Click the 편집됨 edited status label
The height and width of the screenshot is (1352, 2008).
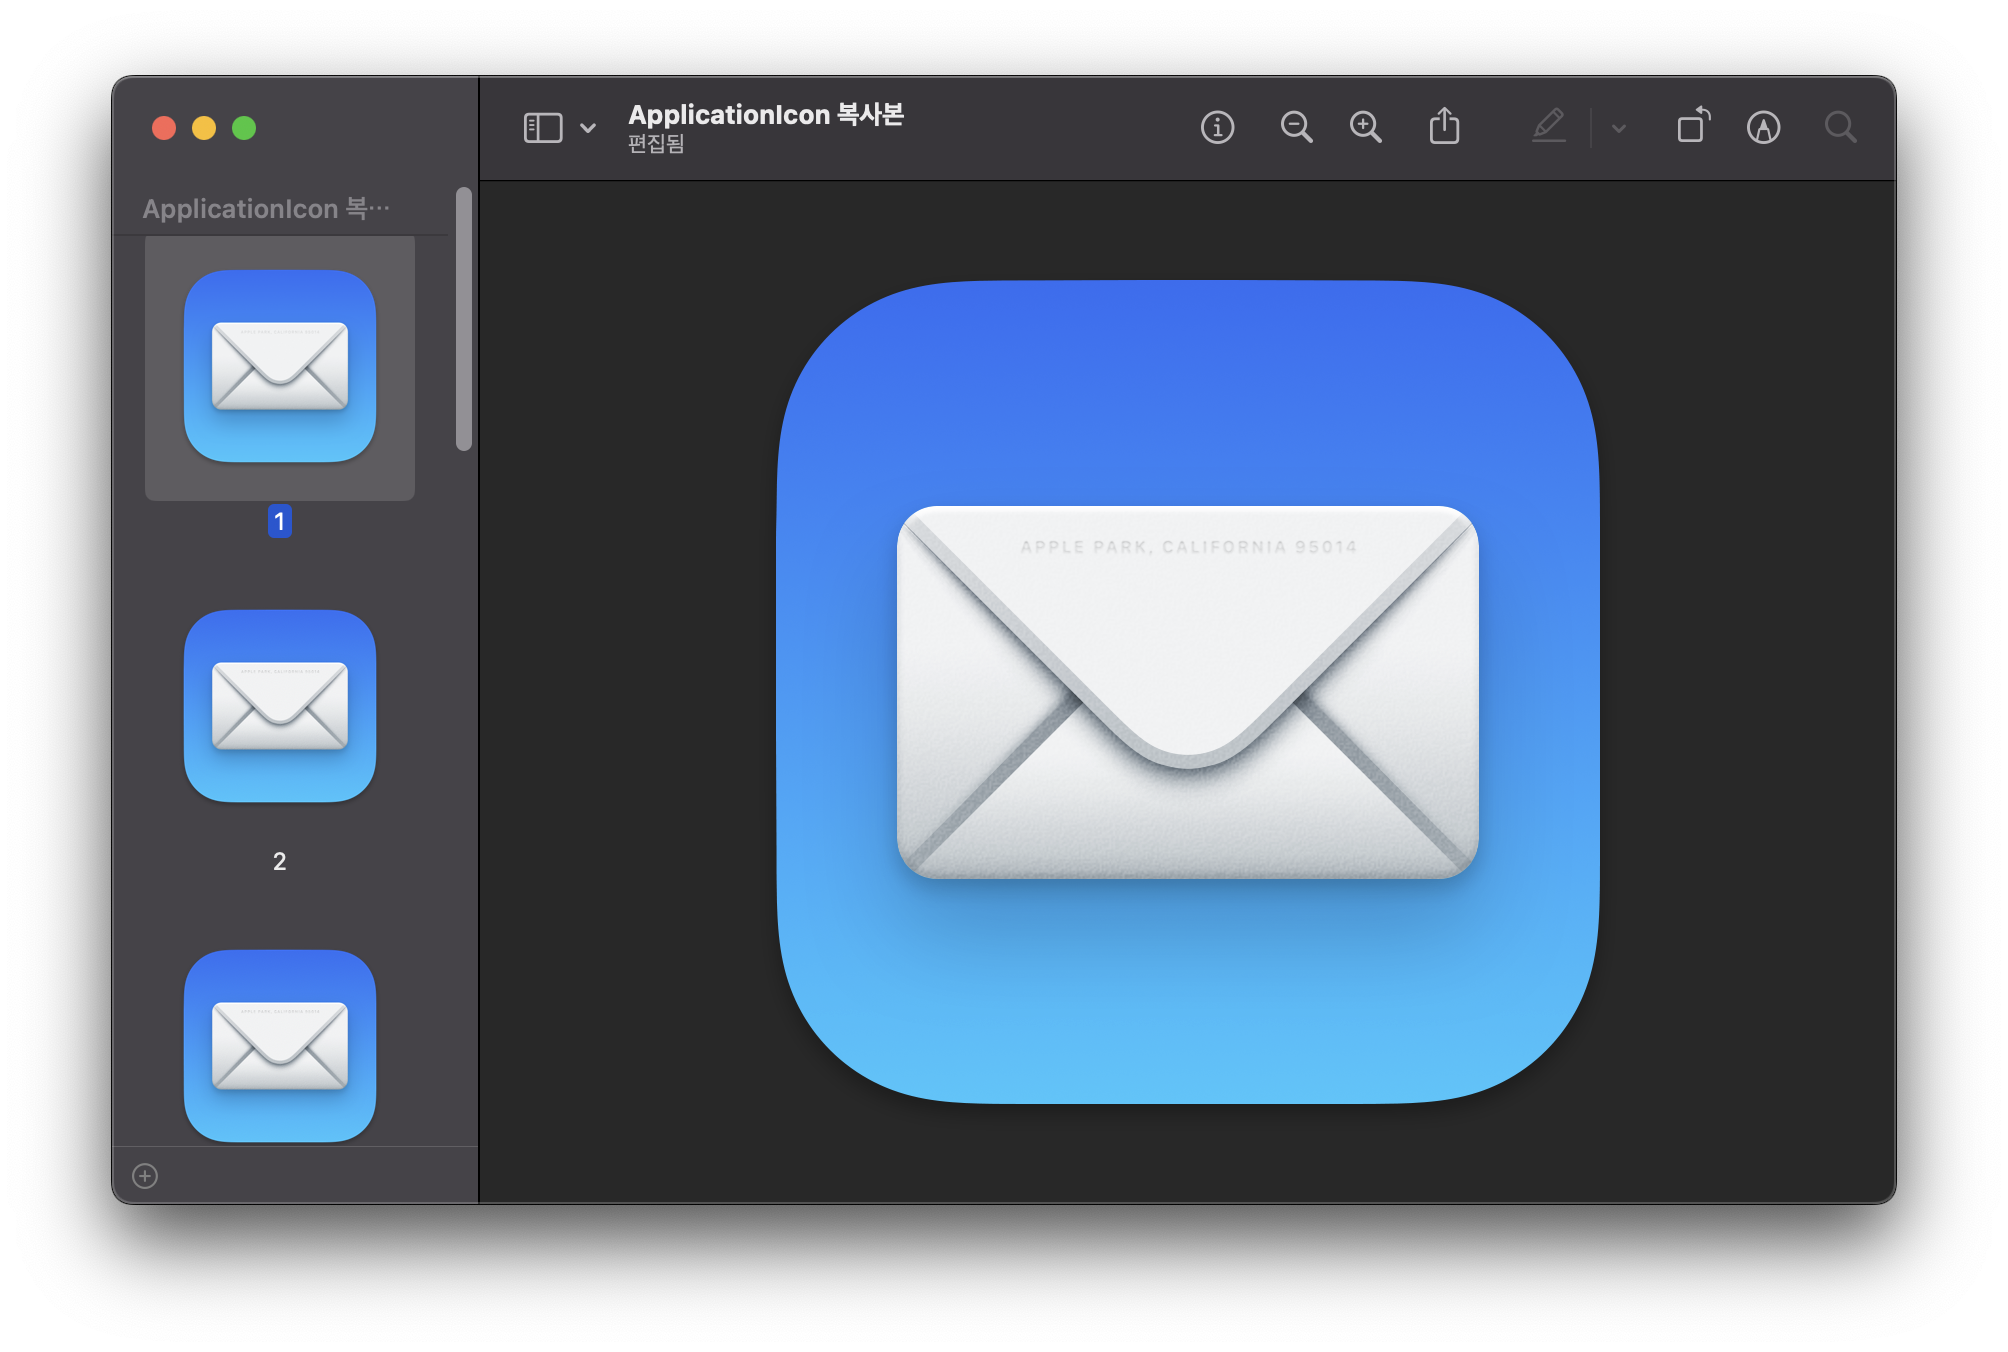(x=656, y=144)
